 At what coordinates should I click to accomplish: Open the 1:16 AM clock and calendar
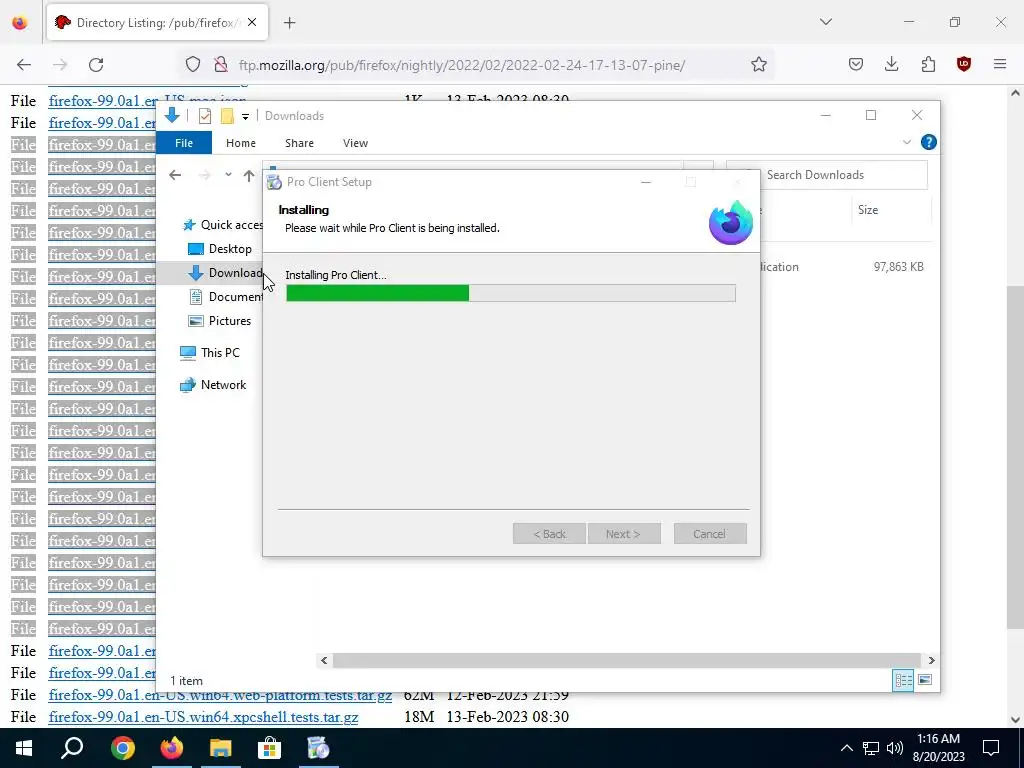coord(938,748)
